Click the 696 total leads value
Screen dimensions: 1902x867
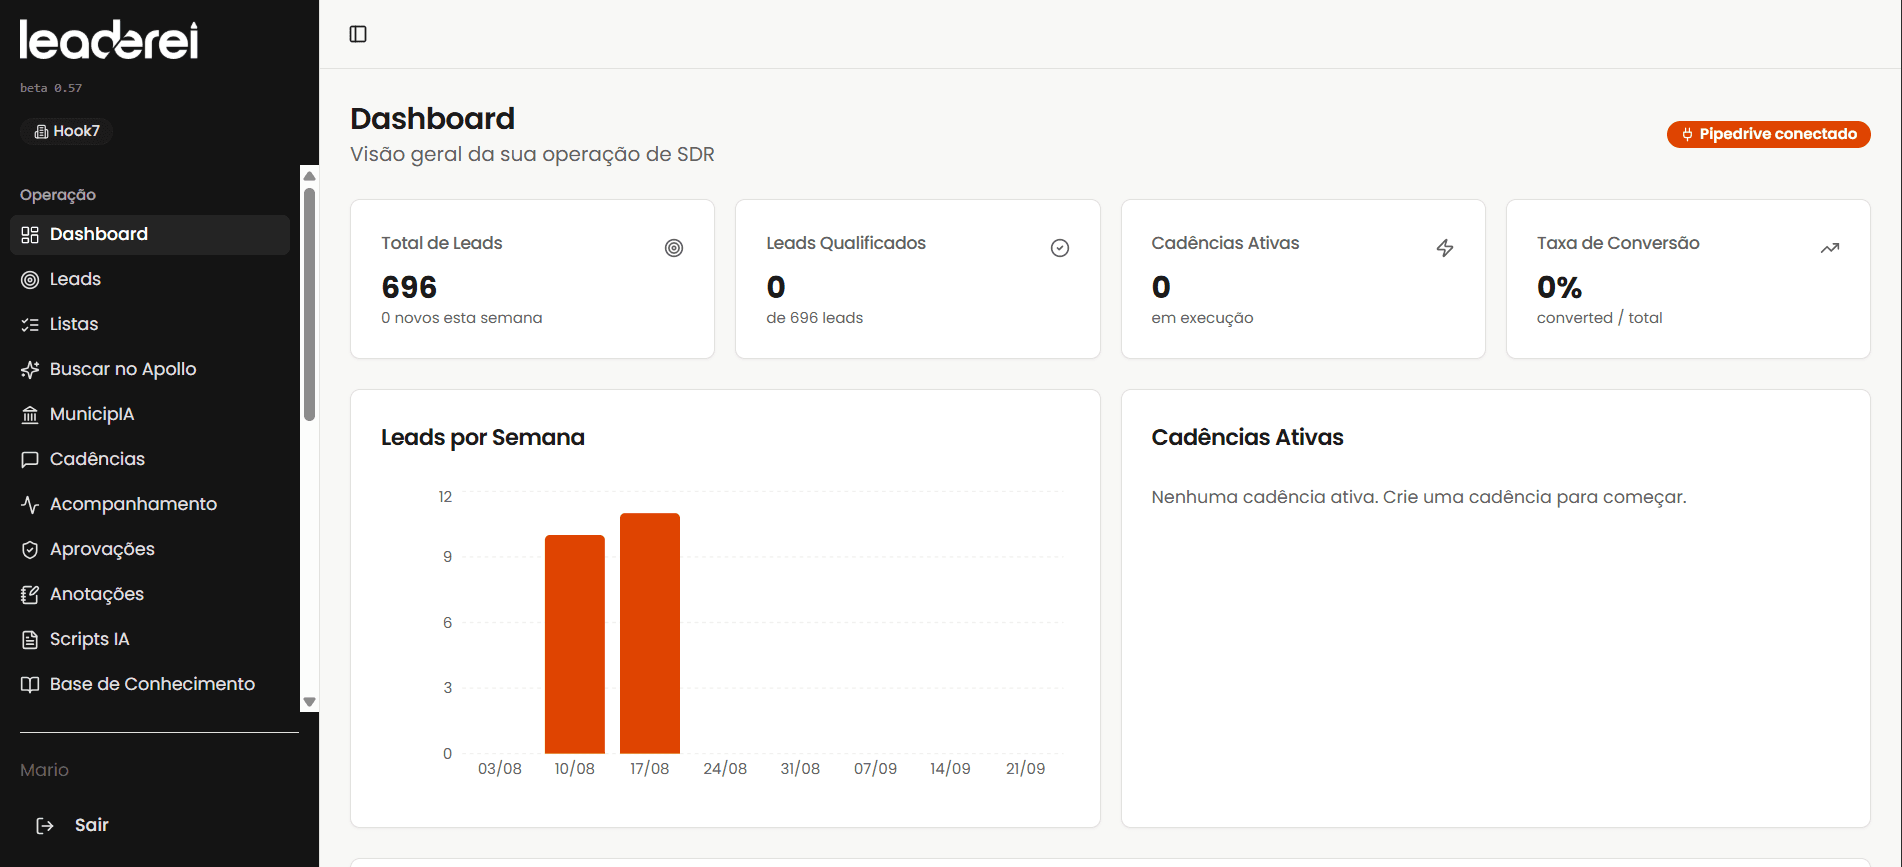pyautogui.click(x=409, y=288)
